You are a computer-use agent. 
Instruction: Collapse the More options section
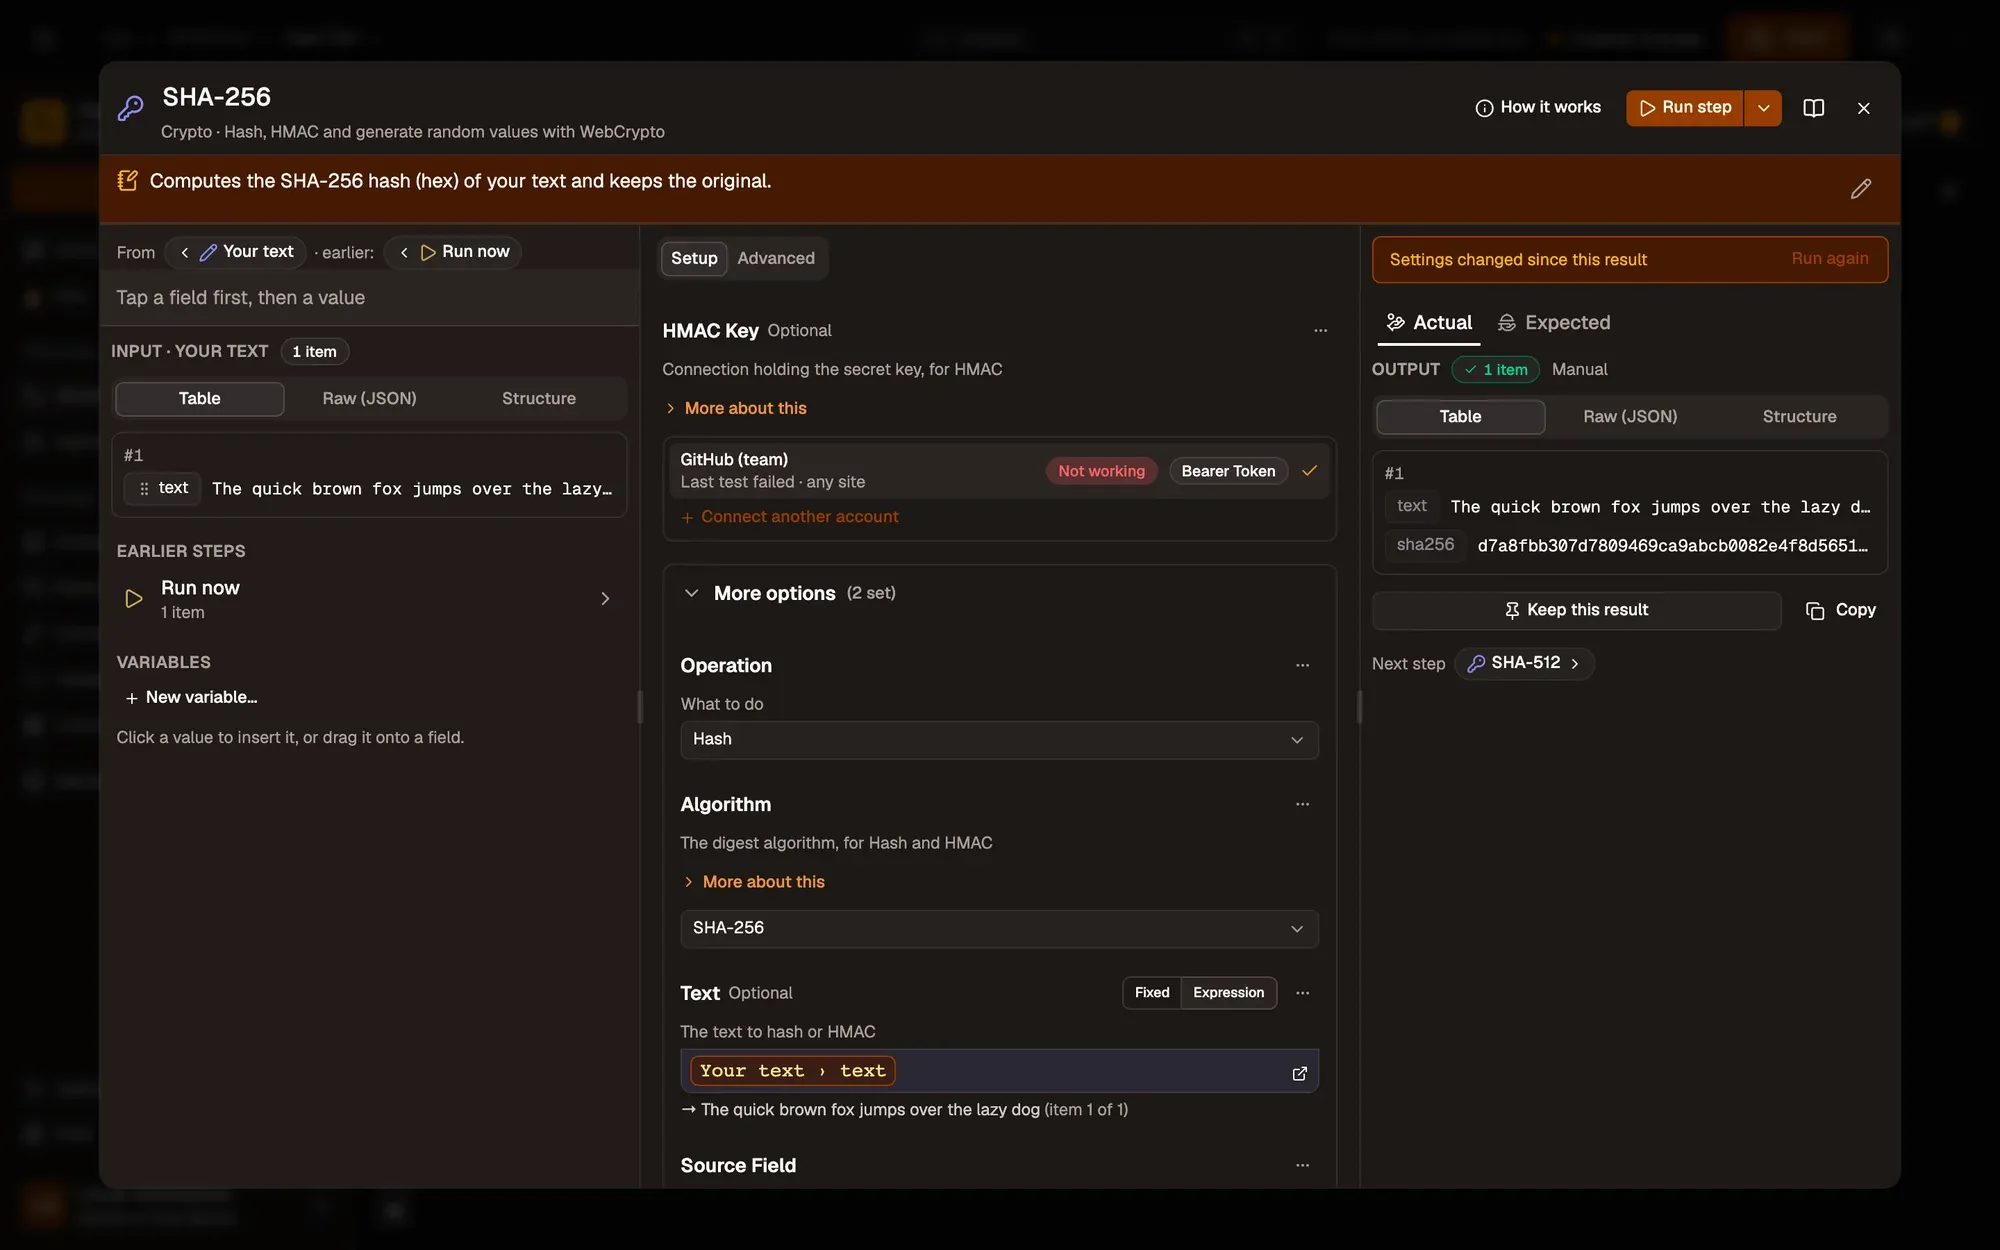[691, 593]
